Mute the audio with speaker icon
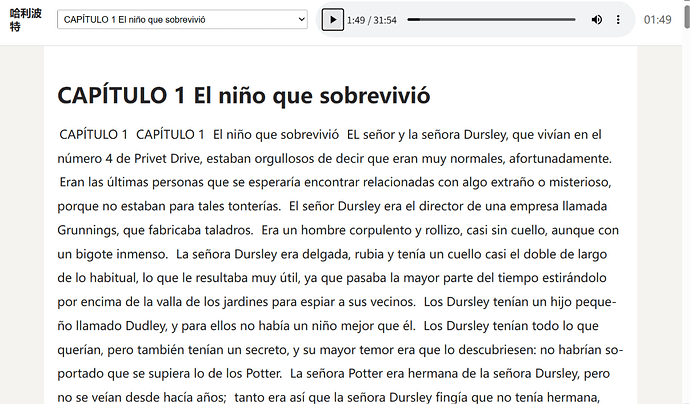The height and width of the screenshot is (404, 690). 596,20
